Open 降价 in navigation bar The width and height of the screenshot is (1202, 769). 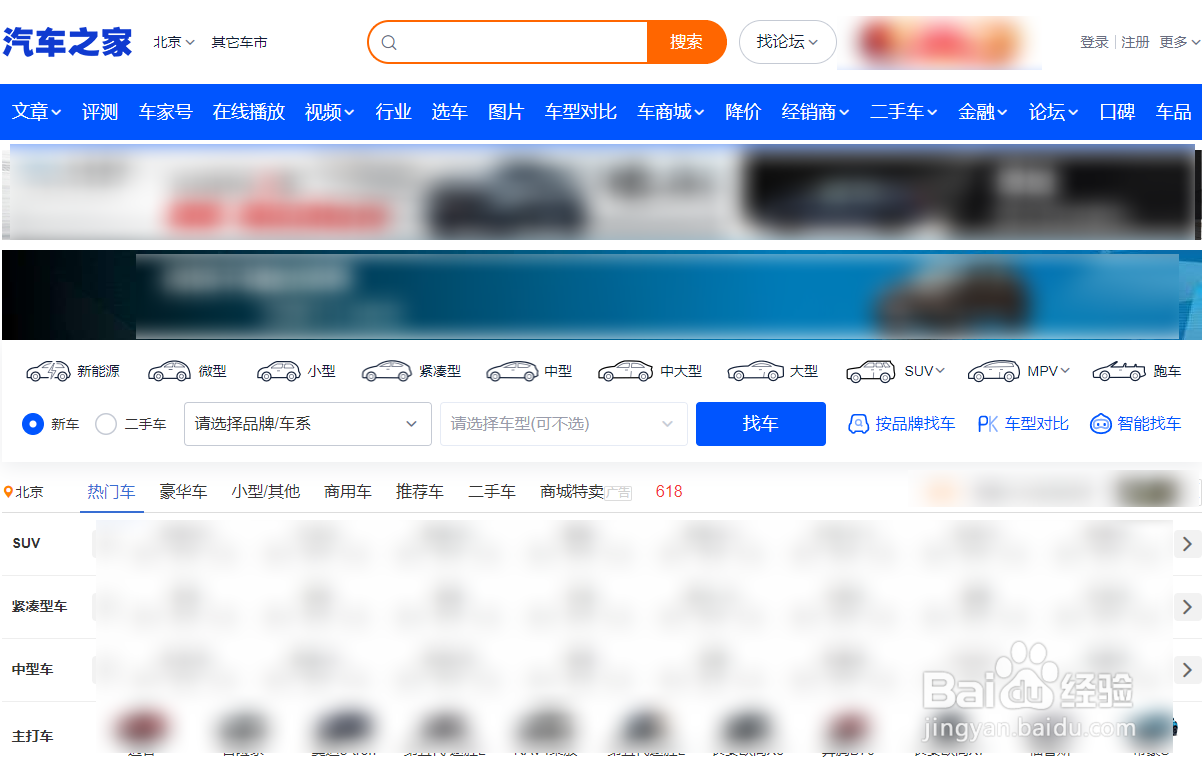[743, 112]
